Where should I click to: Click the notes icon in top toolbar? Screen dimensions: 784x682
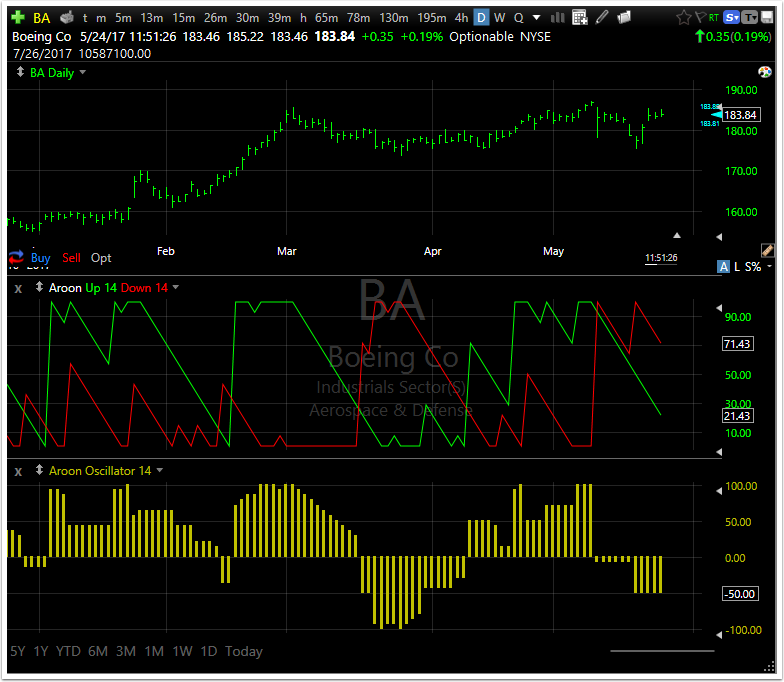(624, 18)
